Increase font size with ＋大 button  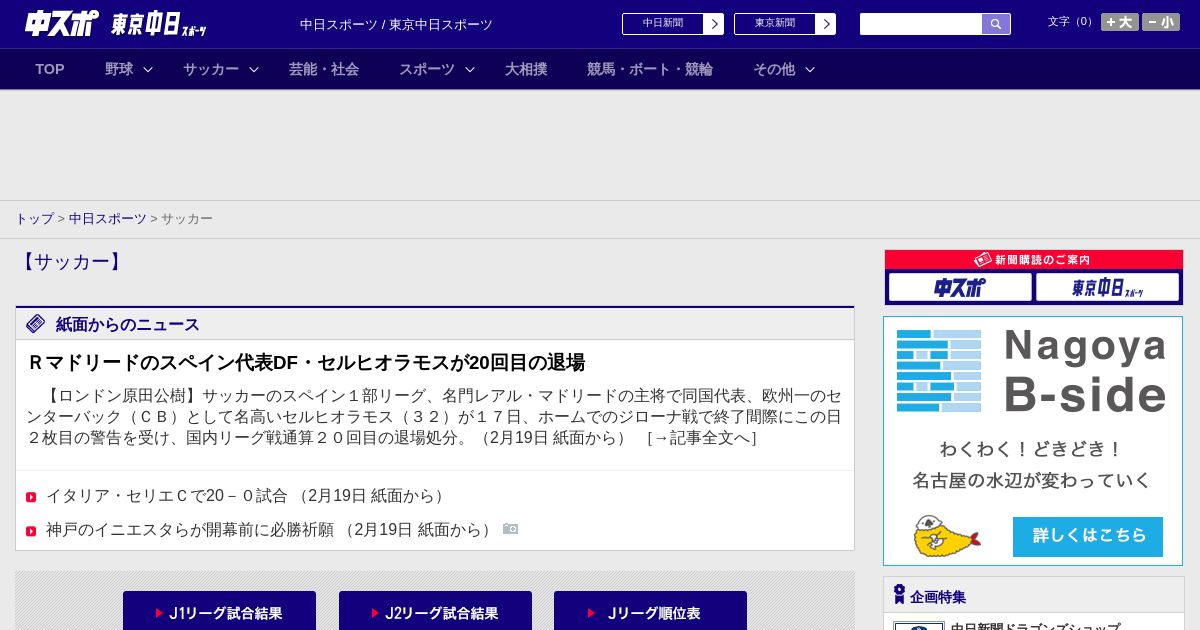click(x=1120, y=22)
